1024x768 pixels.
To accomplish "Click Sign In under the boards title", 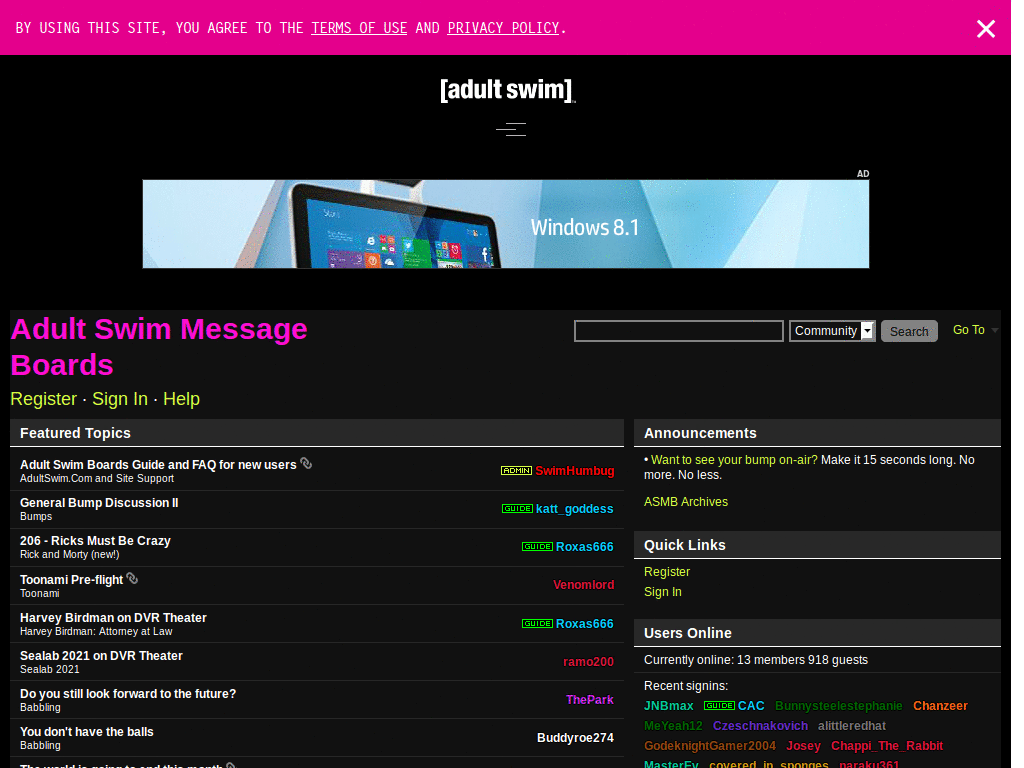I will (120, 399).
